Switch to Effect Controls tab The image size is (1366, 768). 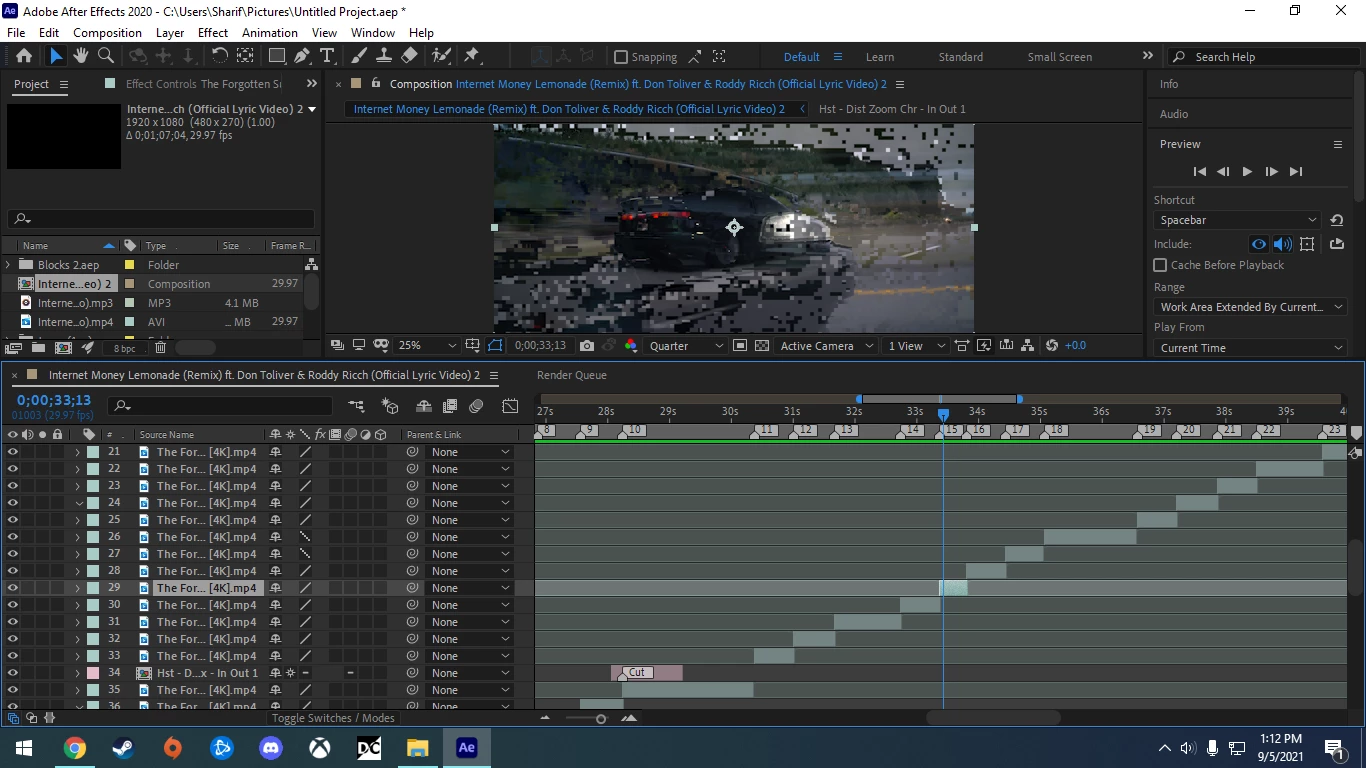click(x=204, y=84)
